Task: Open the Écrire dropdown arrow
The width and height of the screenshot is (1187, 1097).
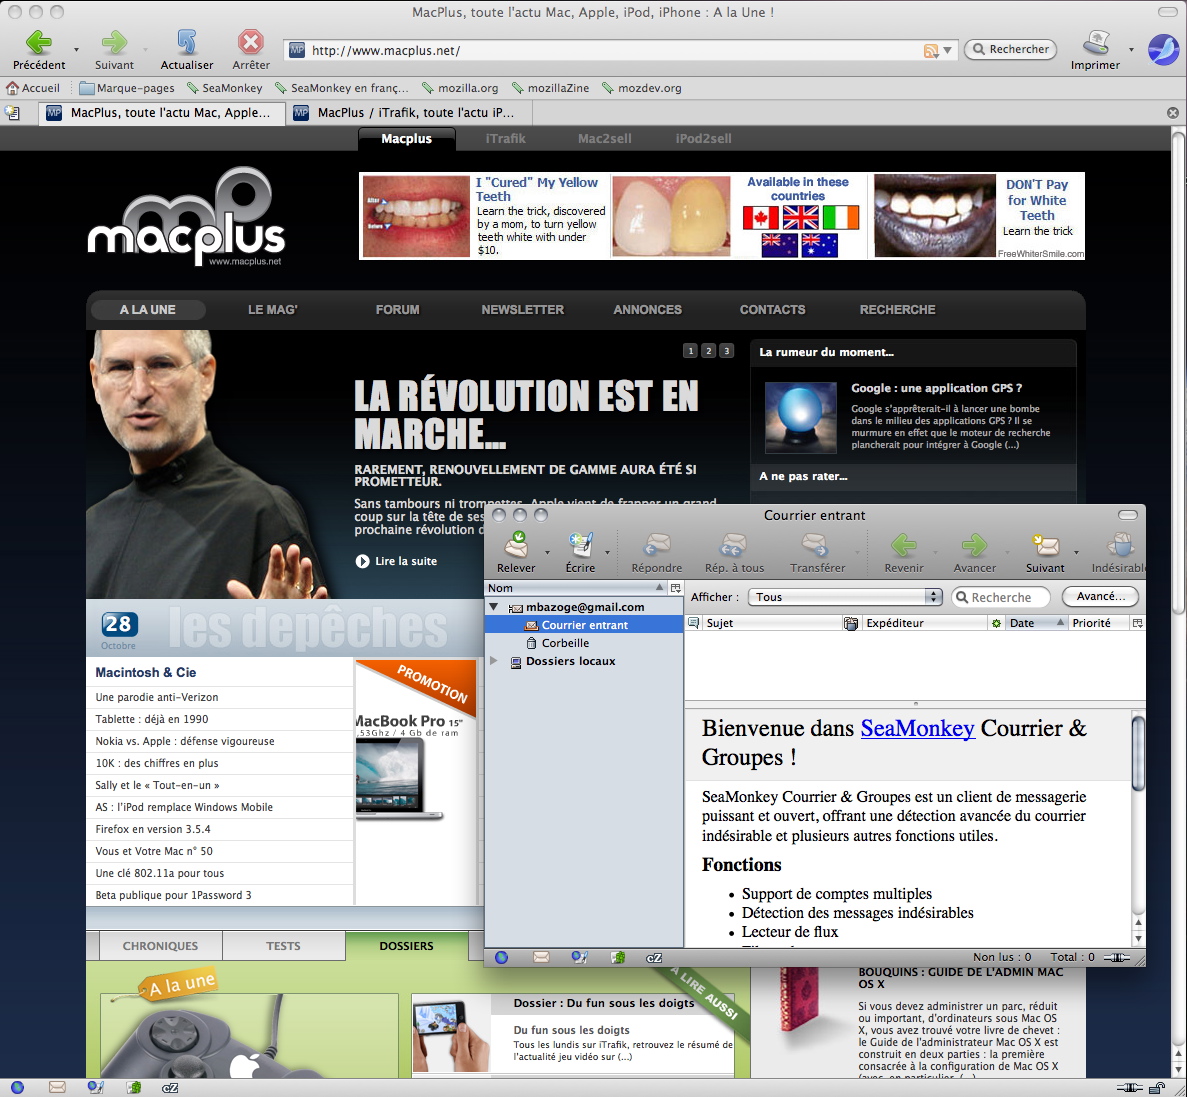Action: 607,553
